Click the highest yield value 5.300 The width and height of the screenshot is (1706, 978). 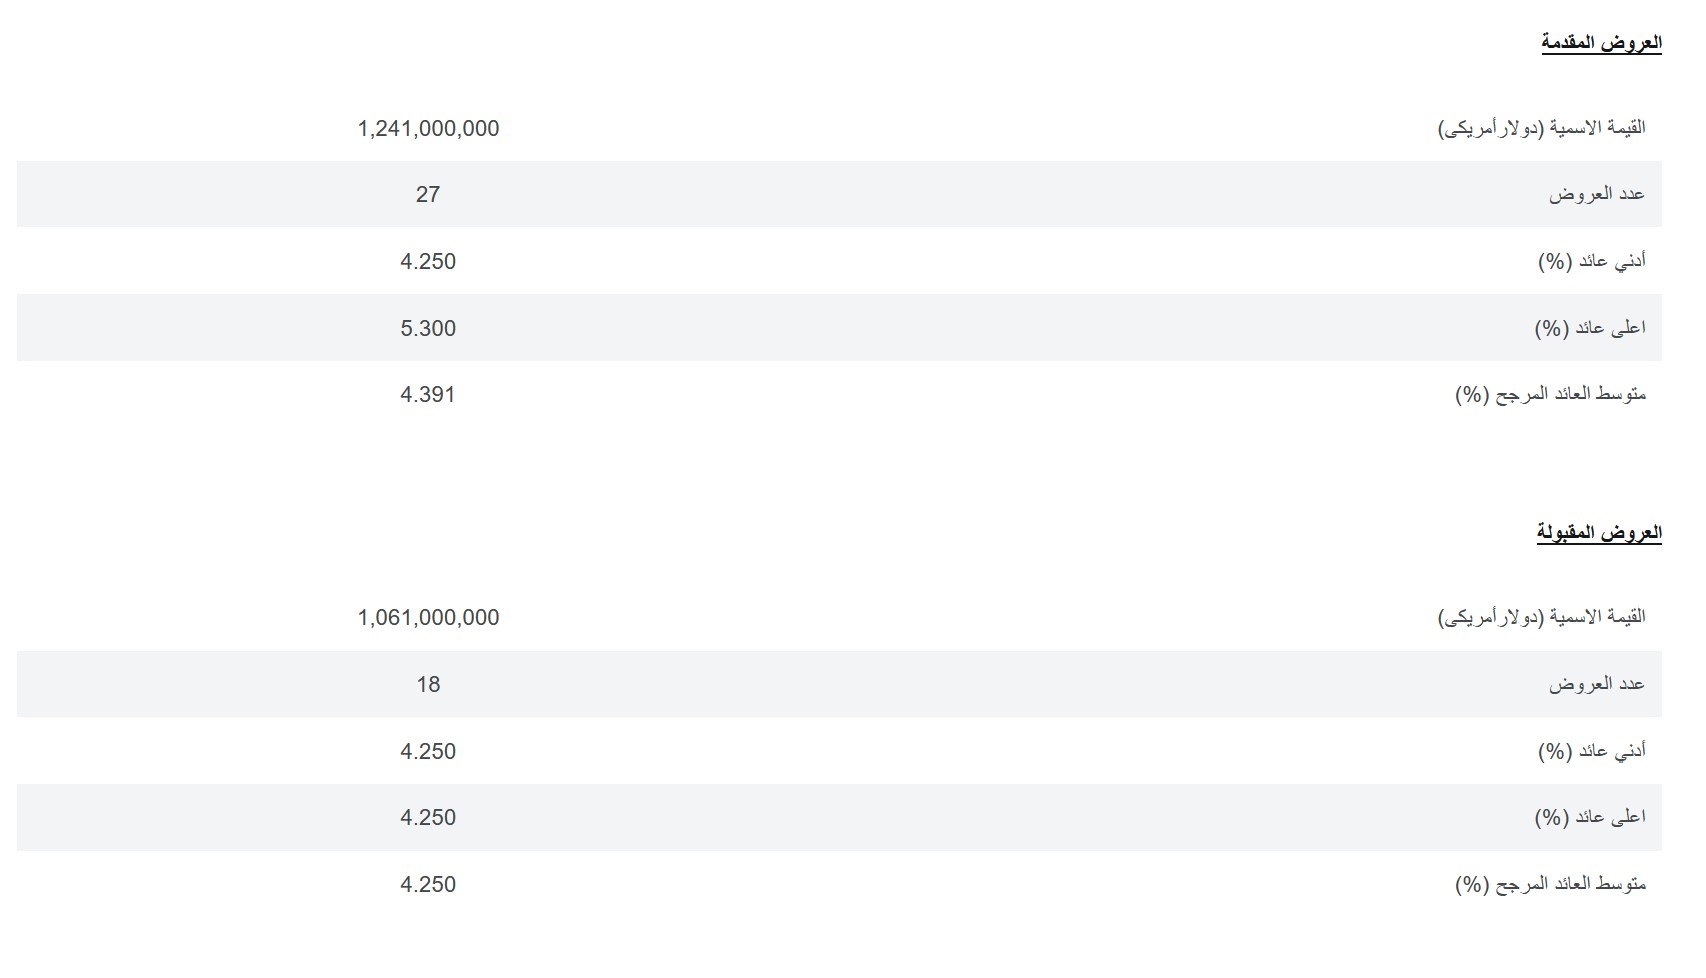428,328
